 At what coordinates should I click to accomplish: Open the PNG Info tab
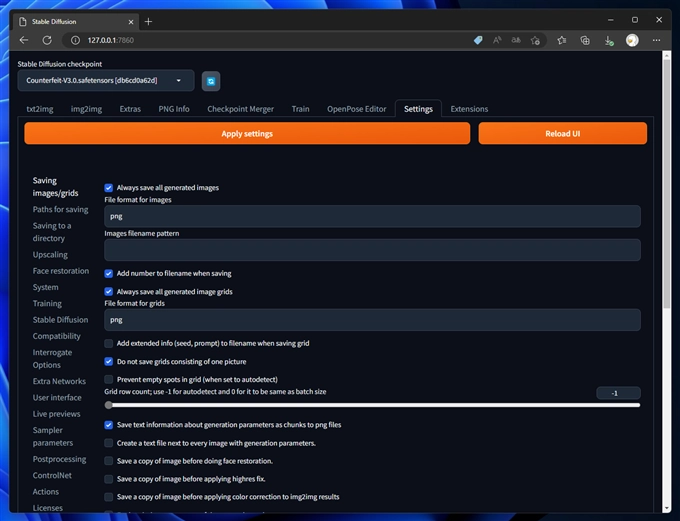click(174, 109)
